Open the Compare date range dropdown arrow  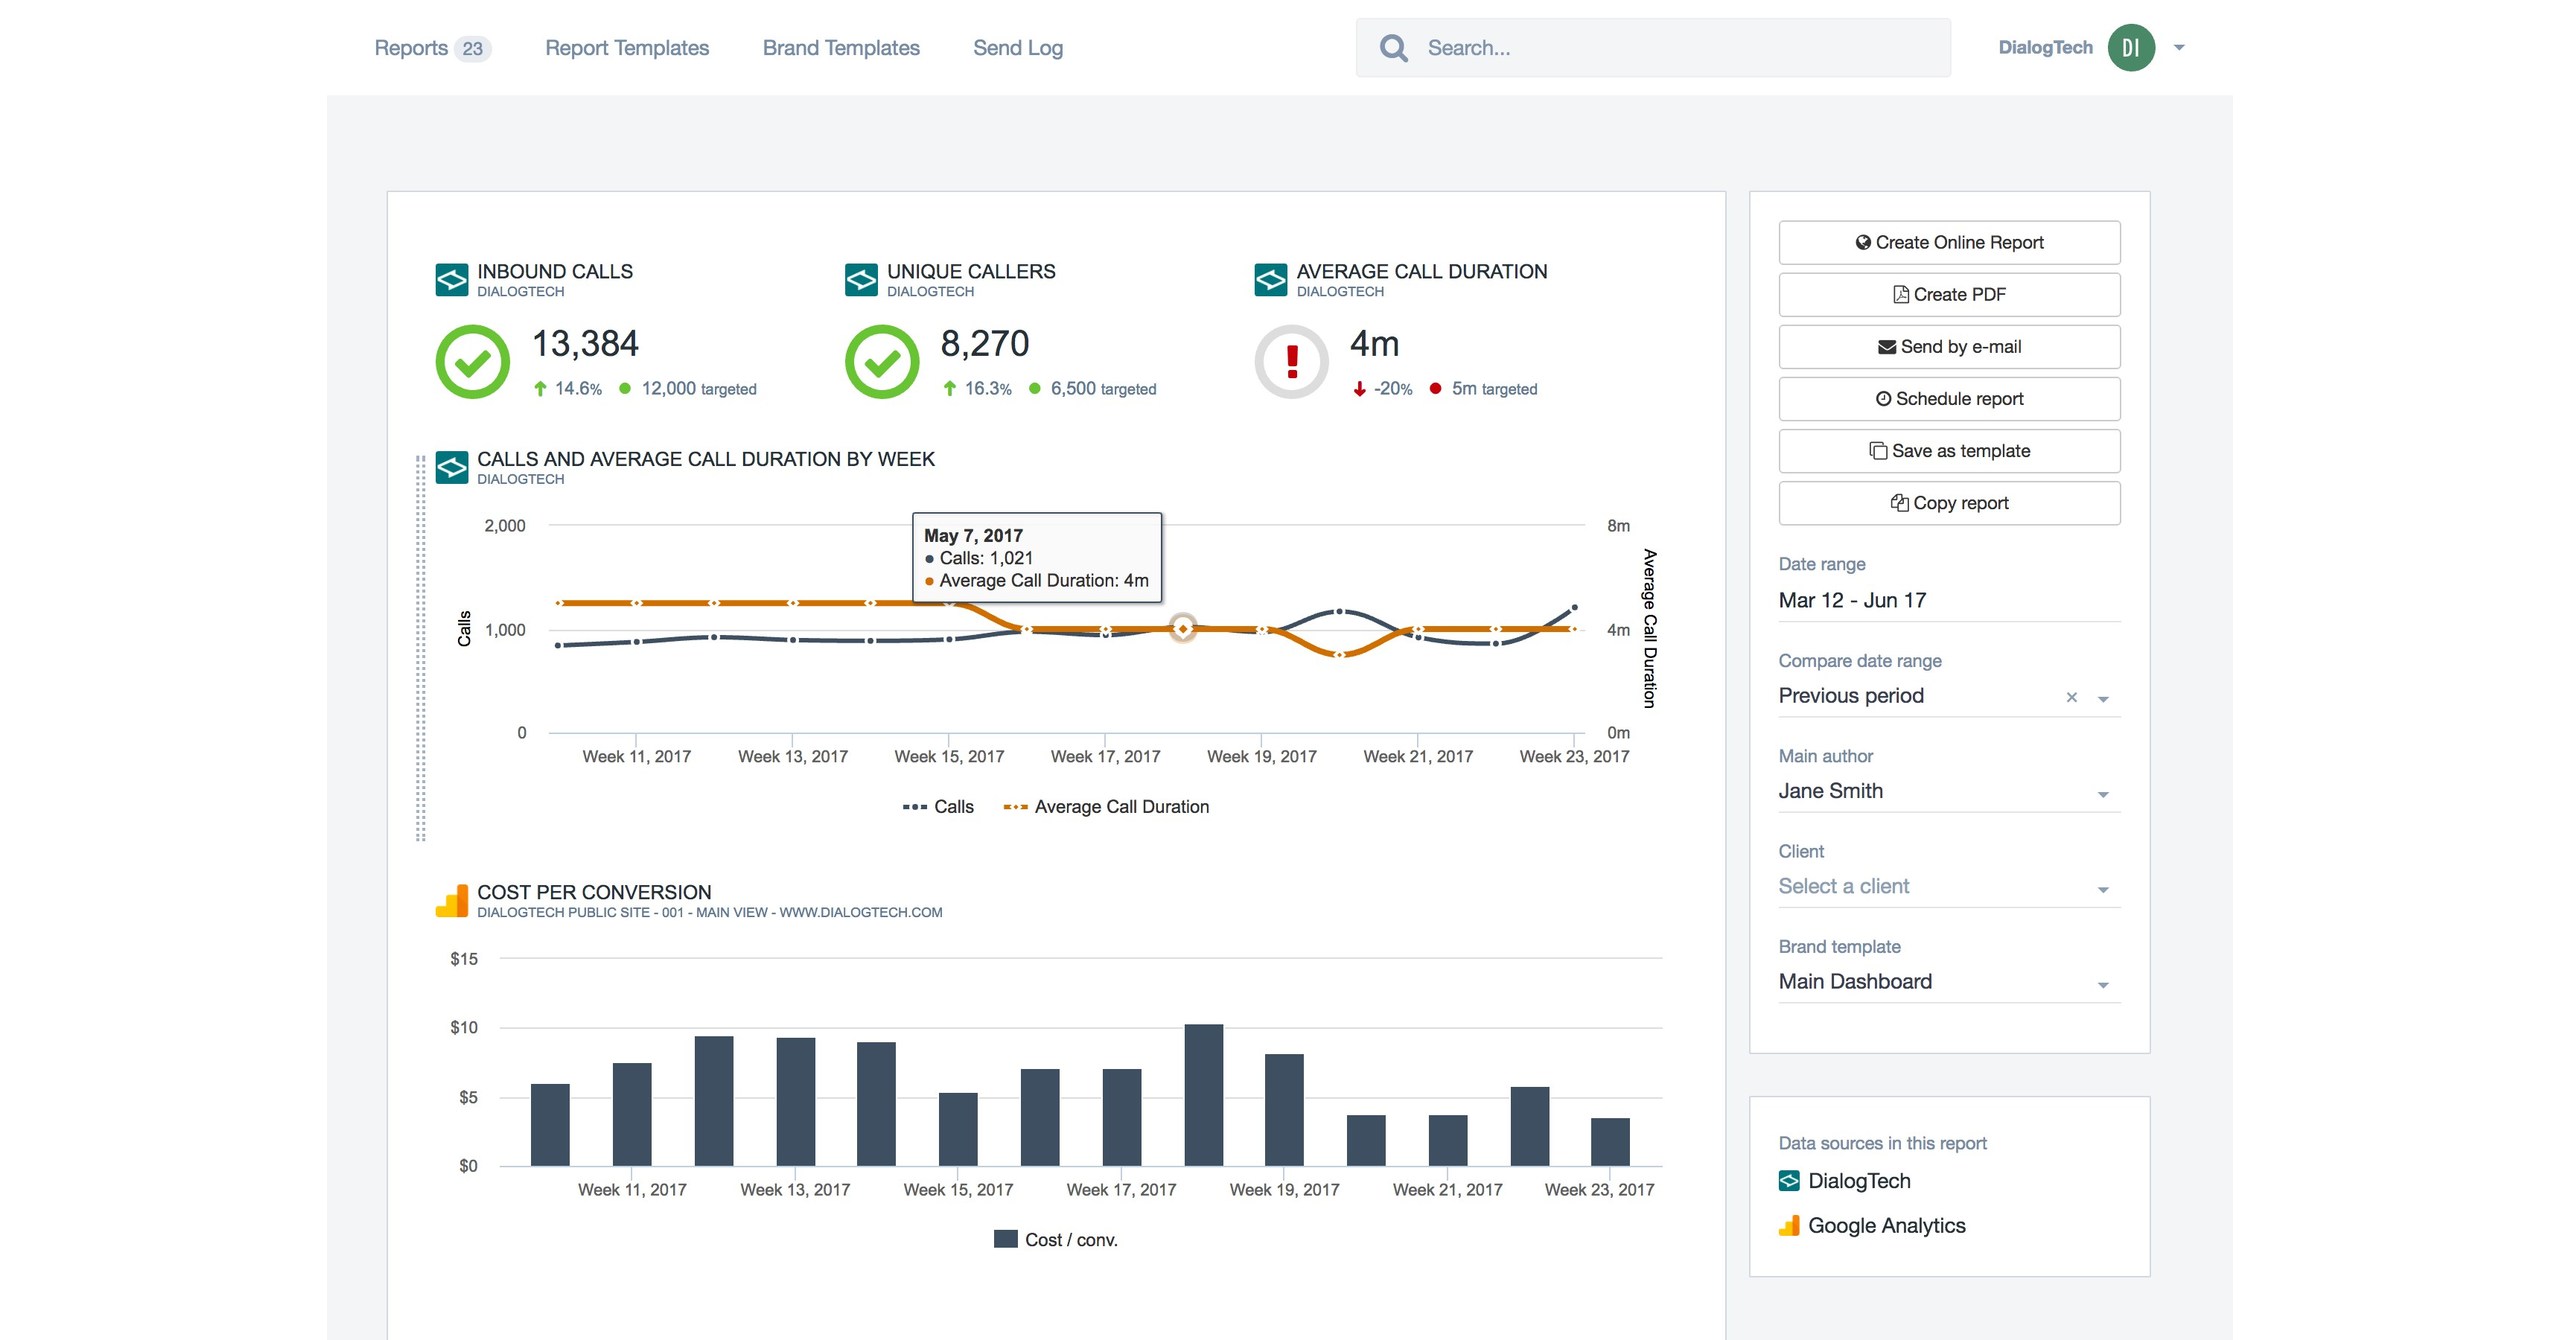[x=2102, y=699]
